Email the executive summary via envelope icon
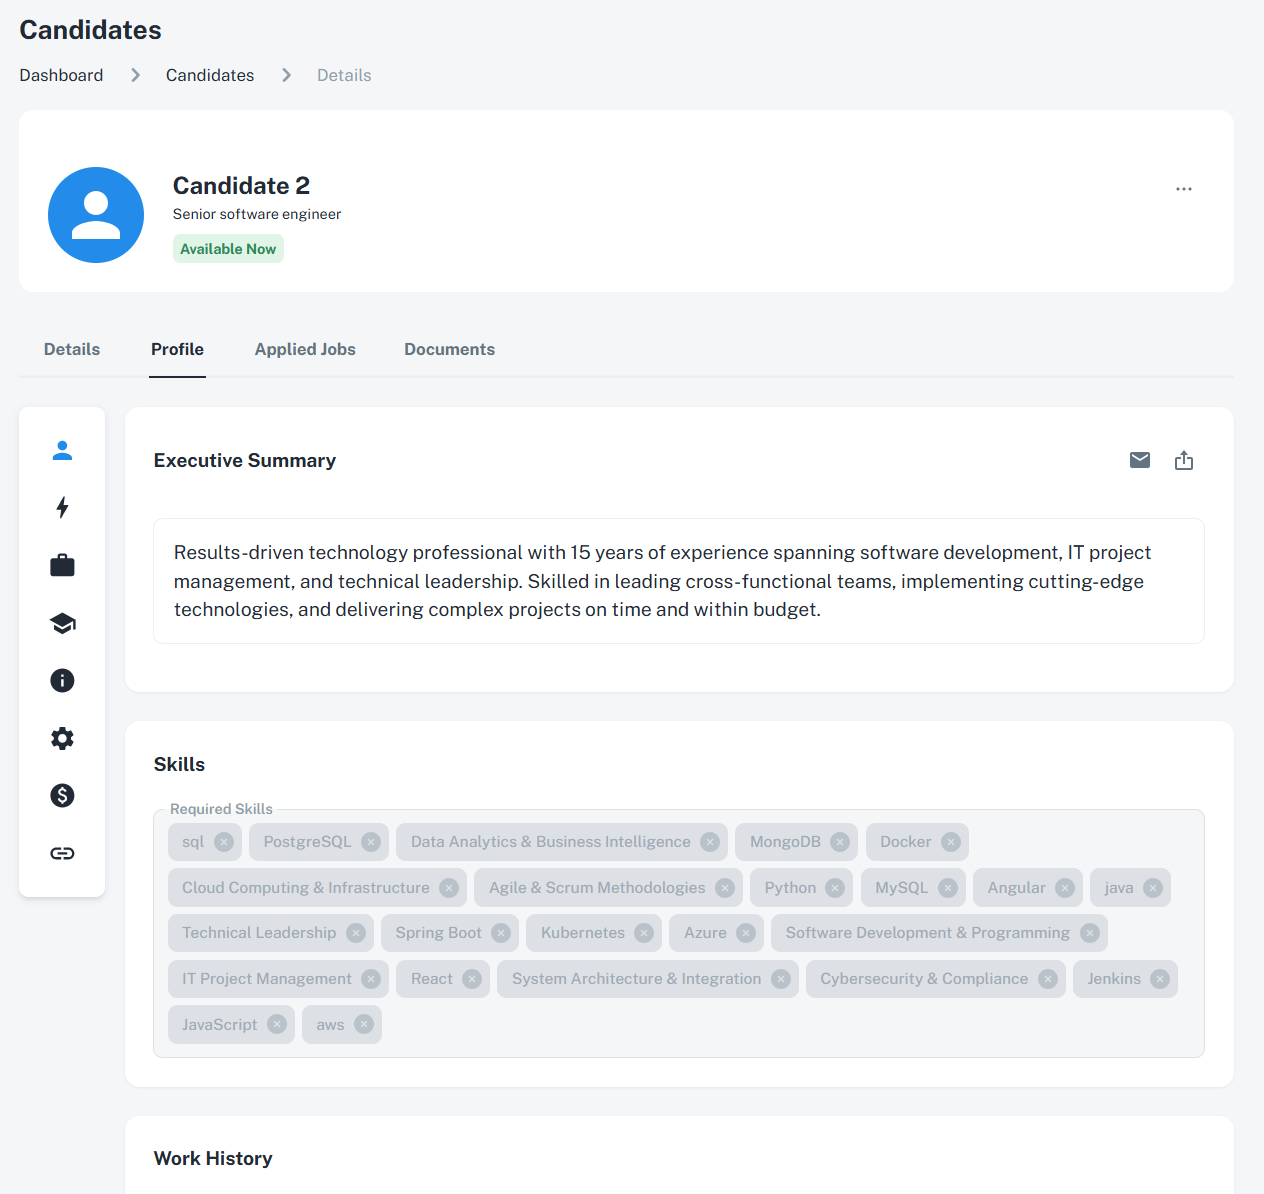Image resolution: width=1264 pixels, height=1194 pixels. pos(1140,460)
